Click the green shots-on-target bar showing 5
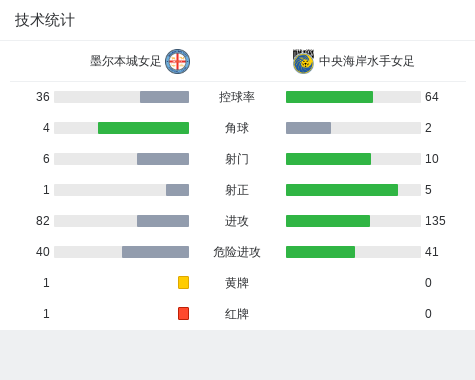475x380 pixels. 342,190
